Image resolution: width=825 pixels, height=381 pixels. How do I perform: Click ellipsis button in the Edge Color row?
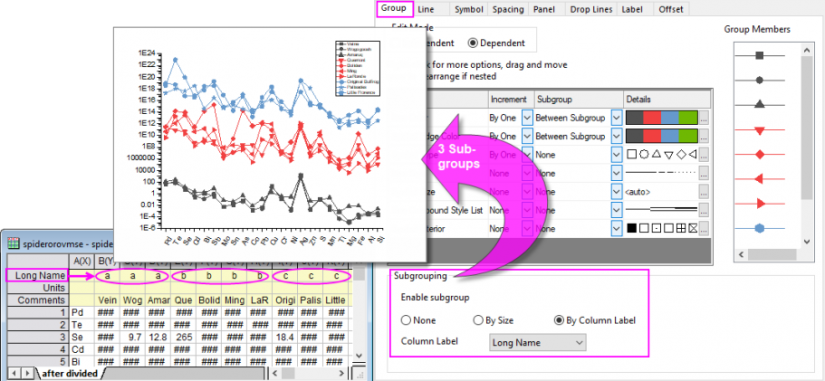pos(704,136)
